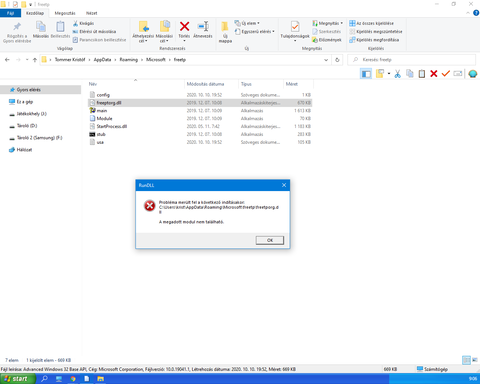The image size is (480, 384).
Task: Click Tommer Kristóf in the address breadcrumb
Action: coord(70,60)
